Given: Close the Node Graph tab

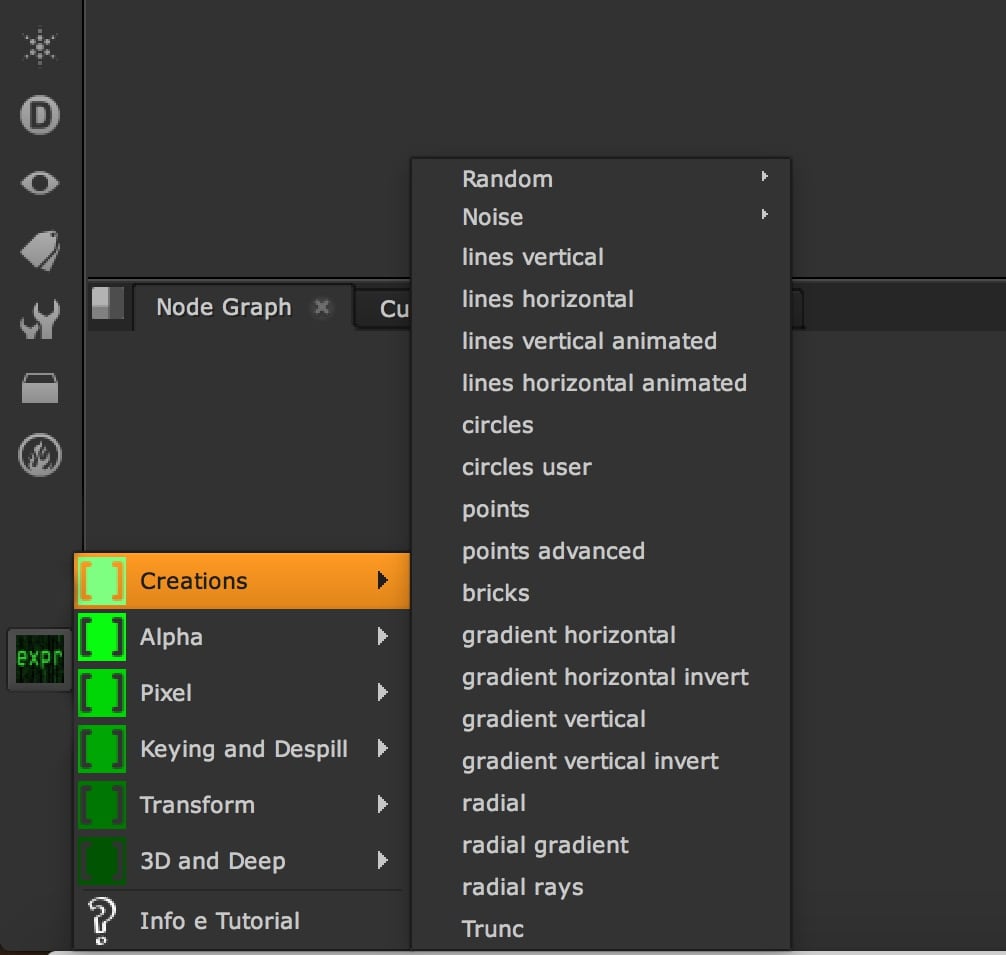Looking at the screenshot, I should click(x=322, y=307).
